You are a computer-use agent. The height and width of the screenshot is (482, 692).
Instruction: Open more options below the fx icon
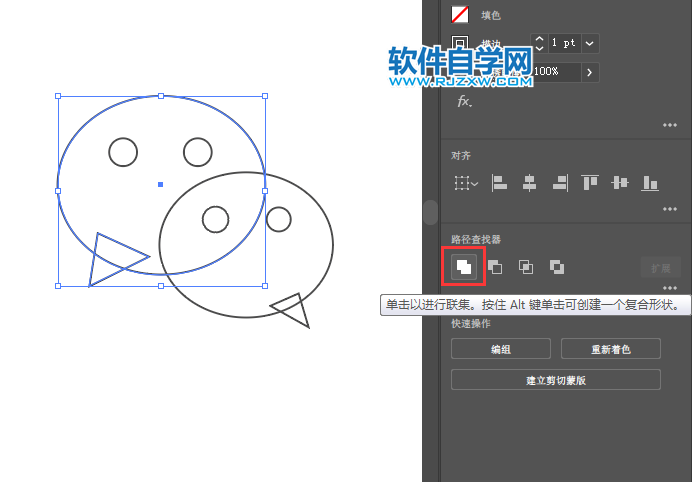(669, 125)
